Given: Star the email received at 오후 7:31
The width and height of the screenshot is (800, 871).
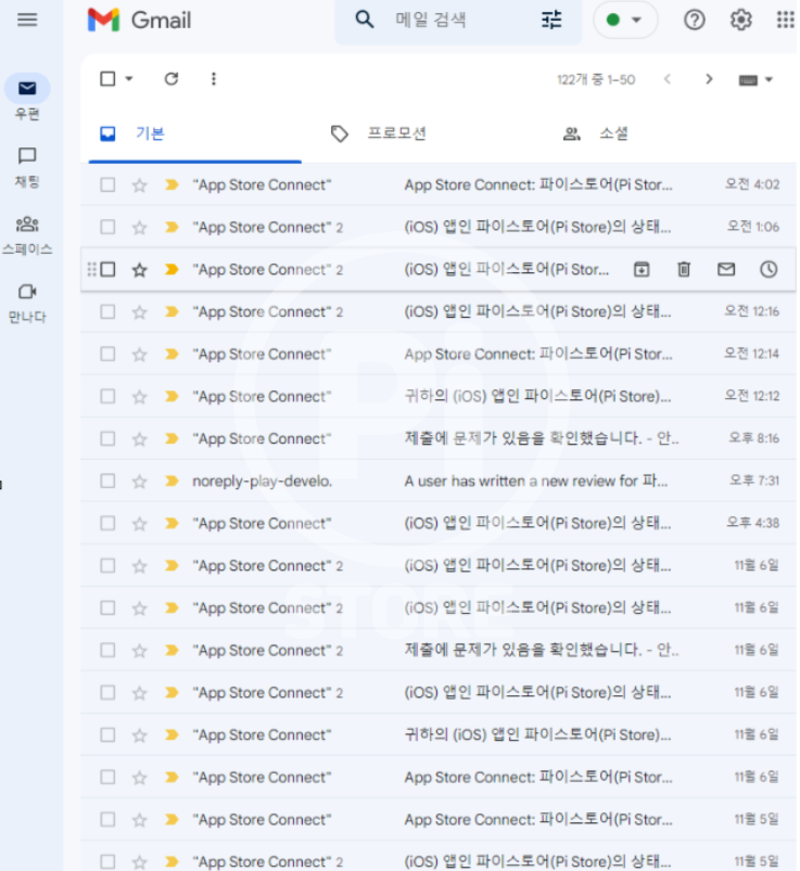Looking at the screenshot, I should point(139,480).
